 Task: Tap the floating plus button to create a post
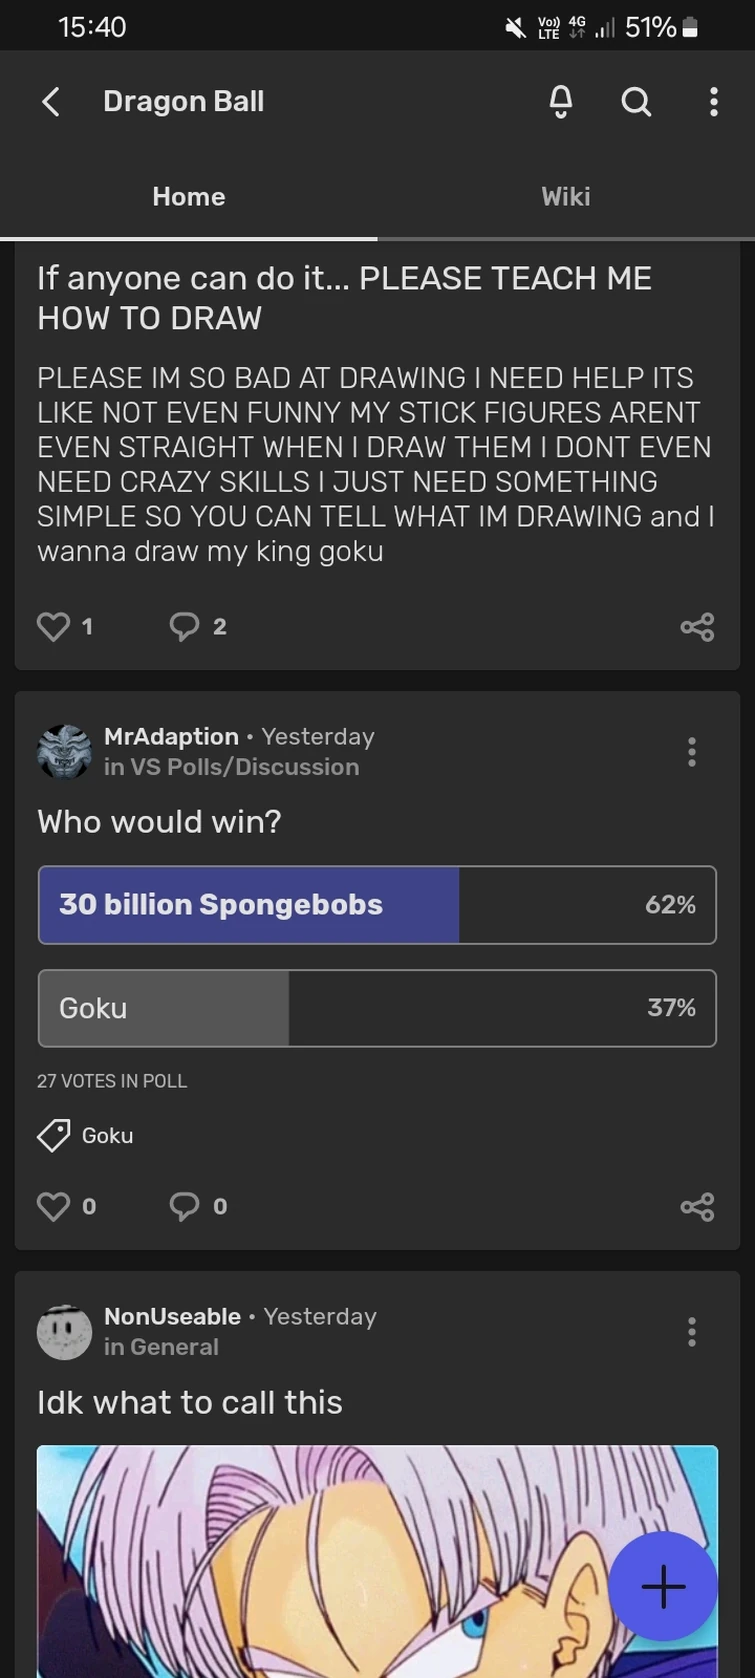[662, 1586]
